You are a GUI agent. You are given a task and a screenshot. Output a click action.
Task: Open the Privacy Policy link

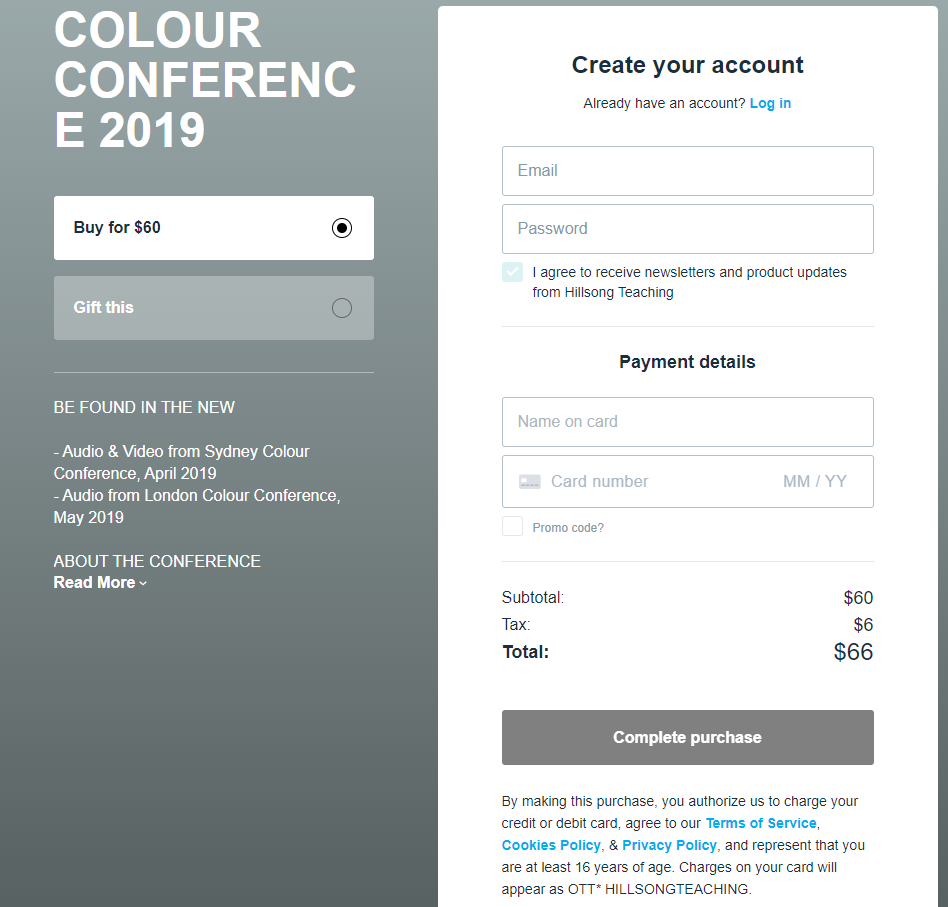pos(669,845)
